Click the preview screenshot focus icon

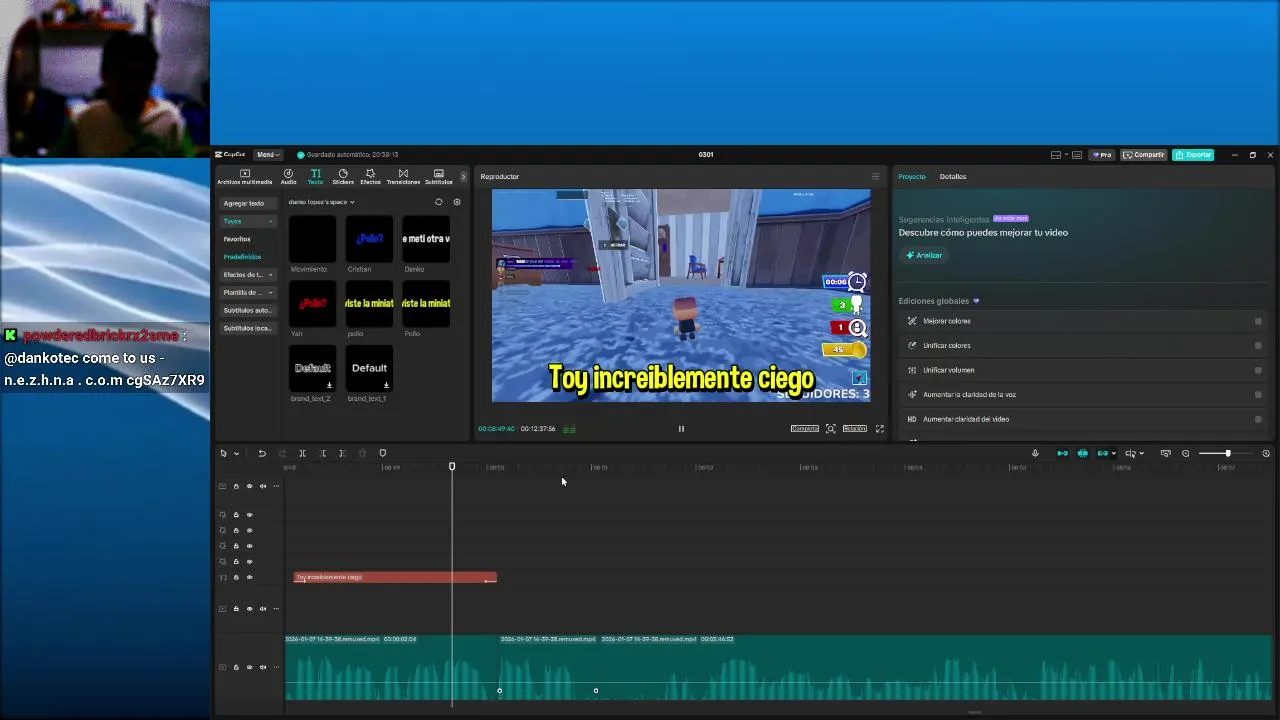click(x=830, y=429)
